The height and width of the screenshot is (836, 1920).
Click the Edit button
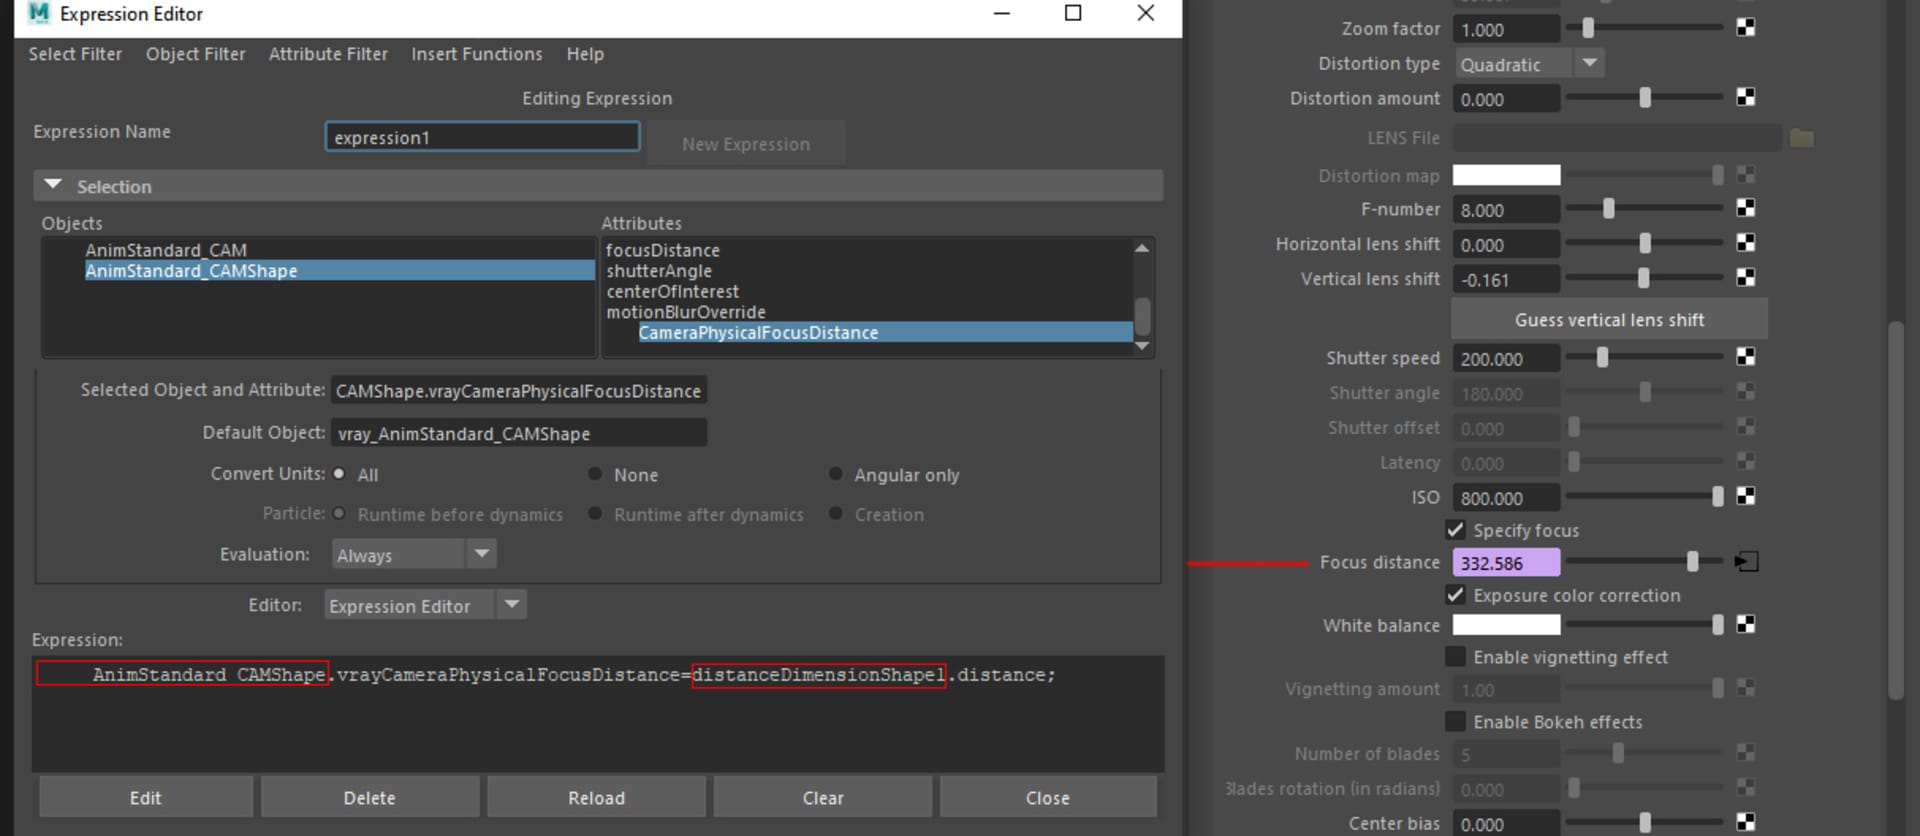click(x=146, y=797)
